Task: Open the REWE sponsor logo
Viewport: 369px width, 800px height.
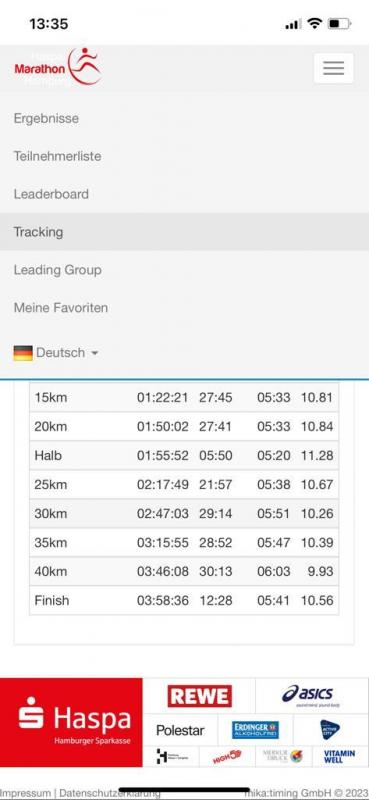Action: (x=200, y=696)
